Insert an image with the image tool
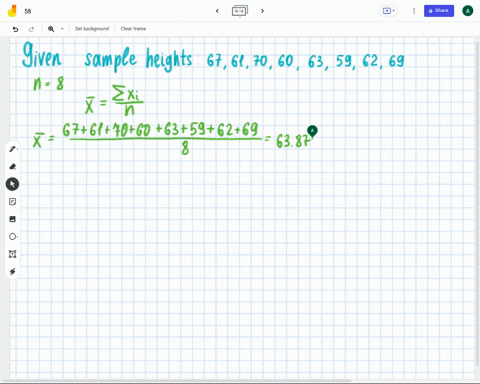The height and width of the screenshot is (384, 480). click(13, 219)
